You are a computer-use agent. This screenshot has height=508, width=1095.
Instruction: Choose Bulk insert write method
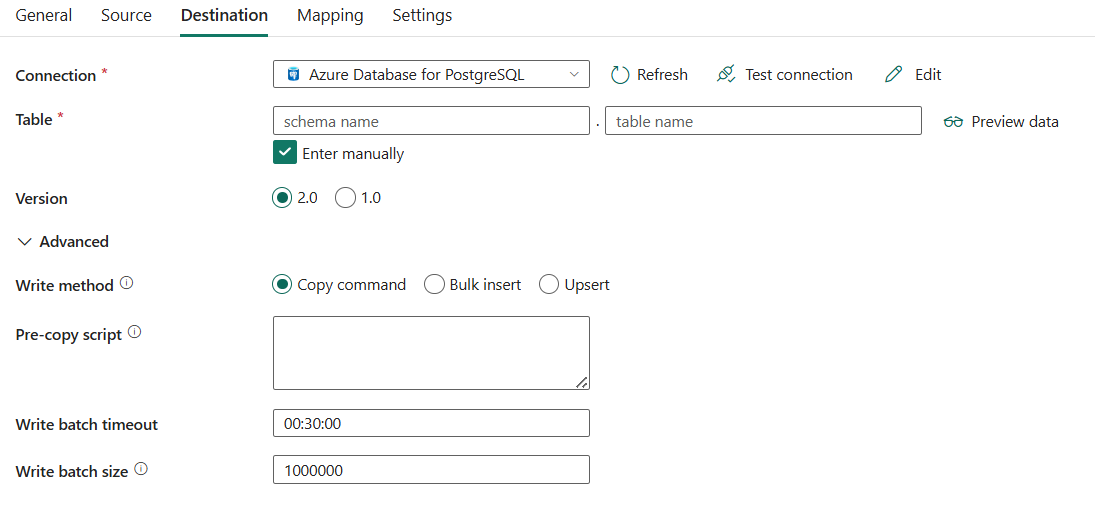point(434,284)
